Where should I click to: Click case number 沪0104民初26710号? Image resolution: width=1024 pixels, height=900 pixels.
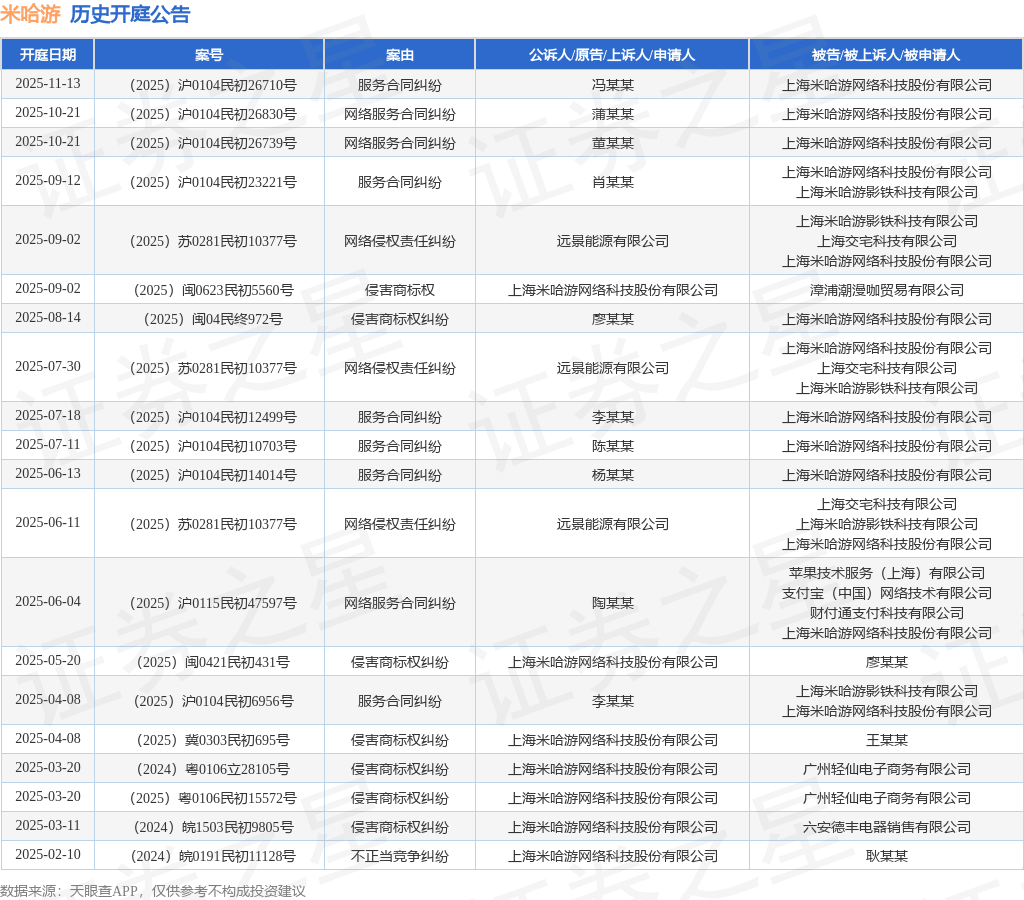213,85
